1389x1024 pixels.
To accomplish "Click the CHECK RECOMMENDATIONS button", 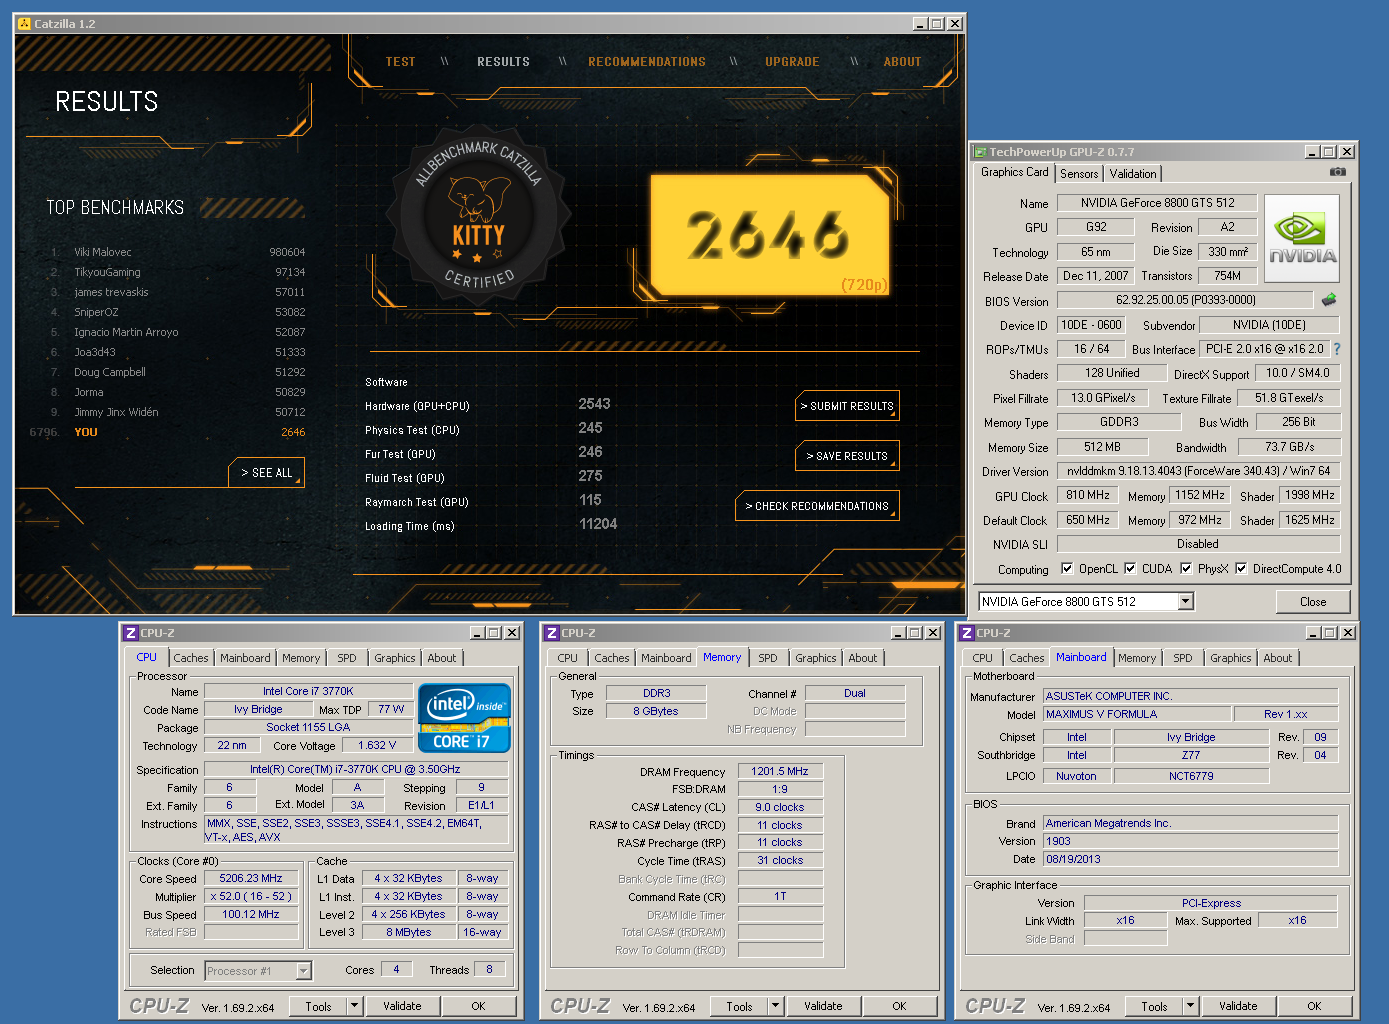I will (x=818, y=506).
